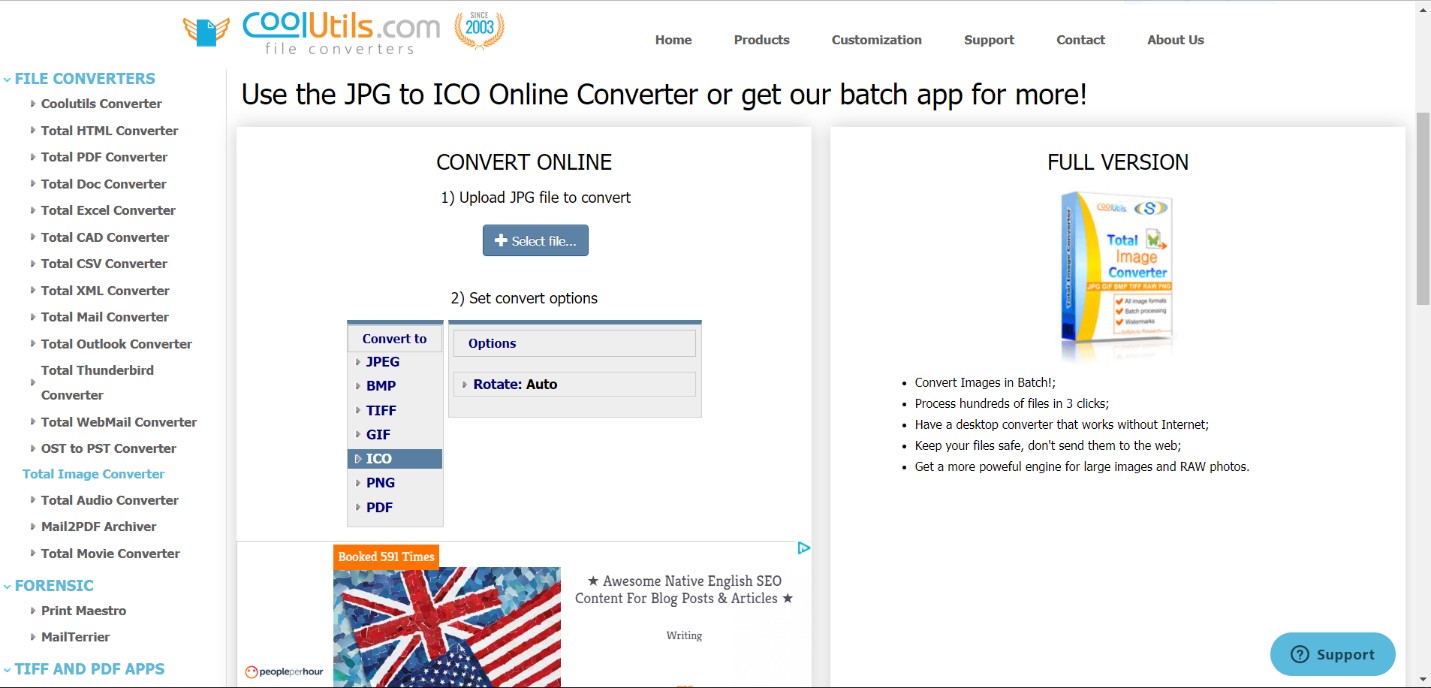1431x688 pixels.
Task: Open the Total PDF Converter link
Action: click(104, 157)
